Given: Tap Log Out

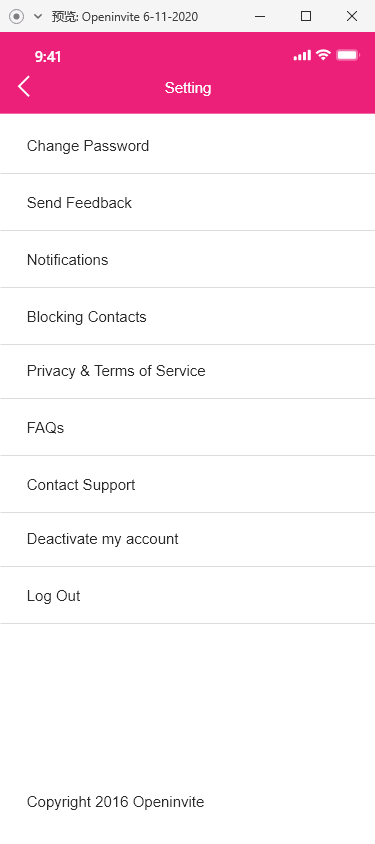Looking at the screenshot, I should tap(187, 595).
